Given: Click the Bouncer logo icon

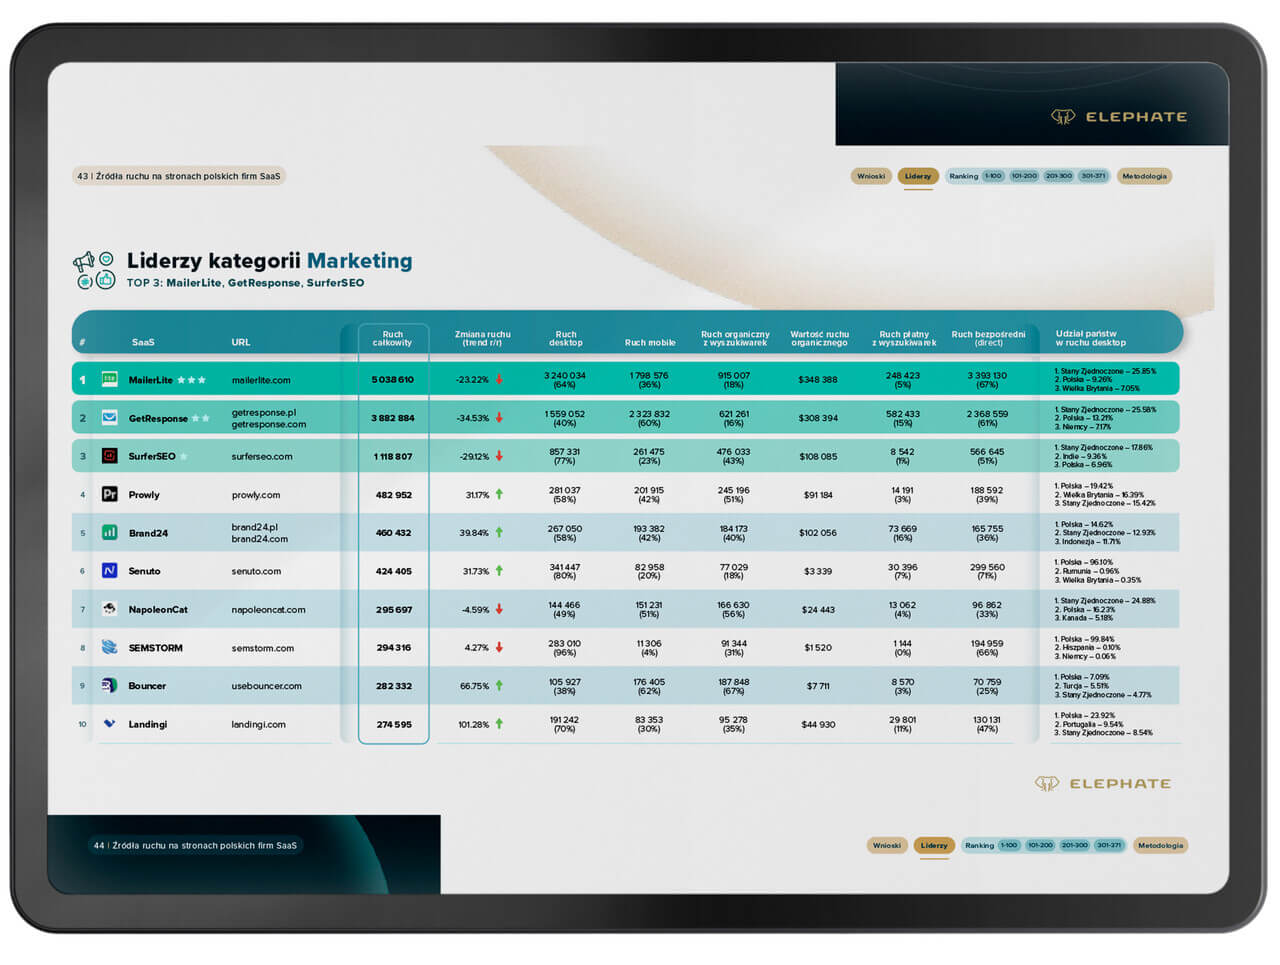Looking at the screenshot, I should [110, 685].
